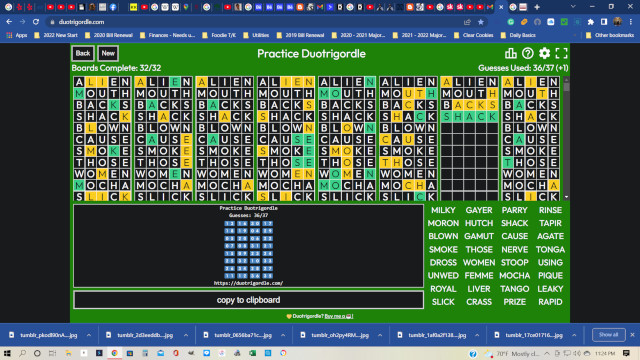
Task: Open the Chrome extensions puzzle icon
Action: tap(591, 22)
